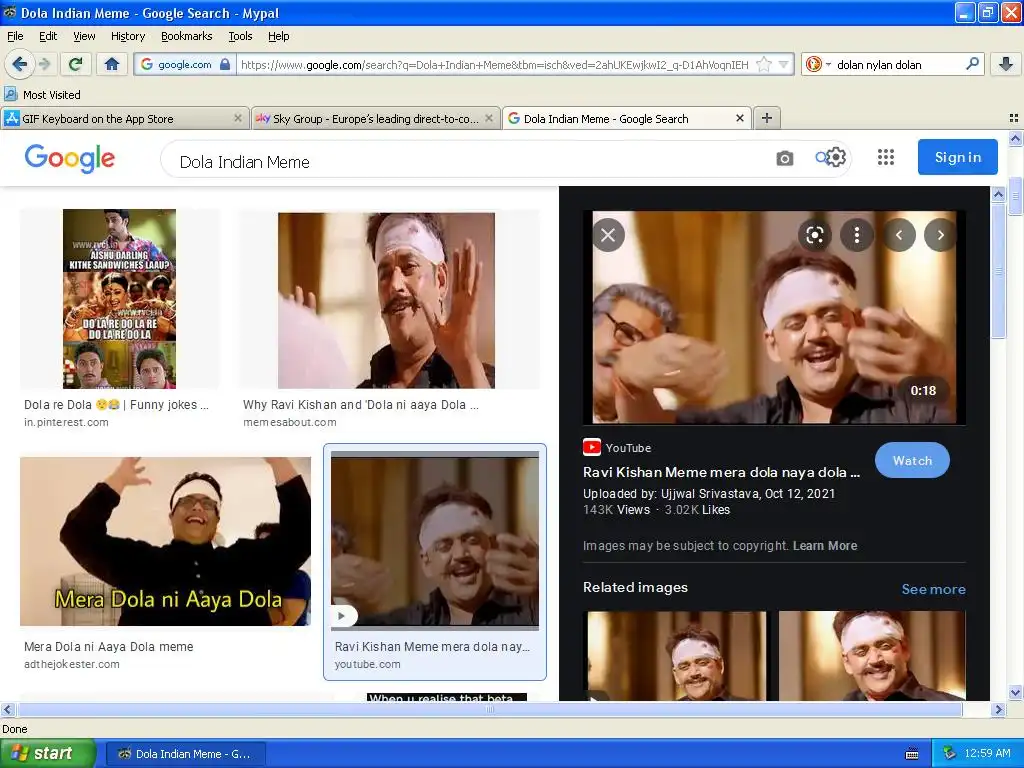
Task: Select the Dola Indian Meme taskbar window button
Action: [x=185, y=754]
